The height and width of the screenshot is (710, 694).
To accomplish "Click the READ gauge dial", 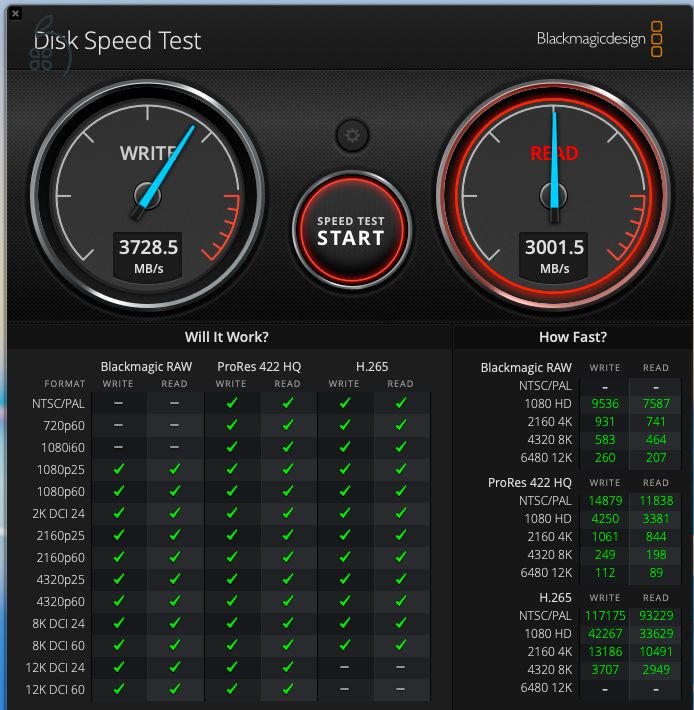I will (x=553, y=196).
